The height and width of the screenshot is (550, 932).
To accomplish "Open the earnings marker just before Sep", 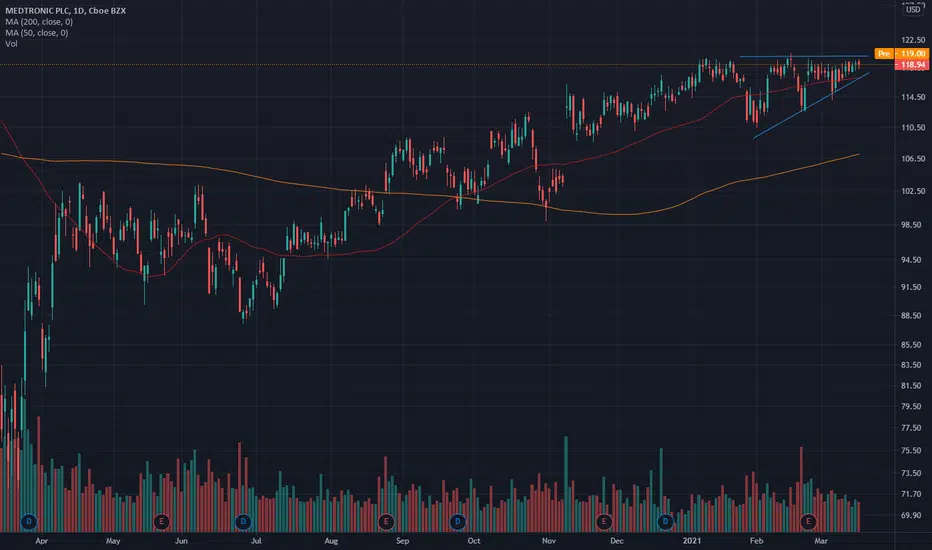I will coord(386,521).
